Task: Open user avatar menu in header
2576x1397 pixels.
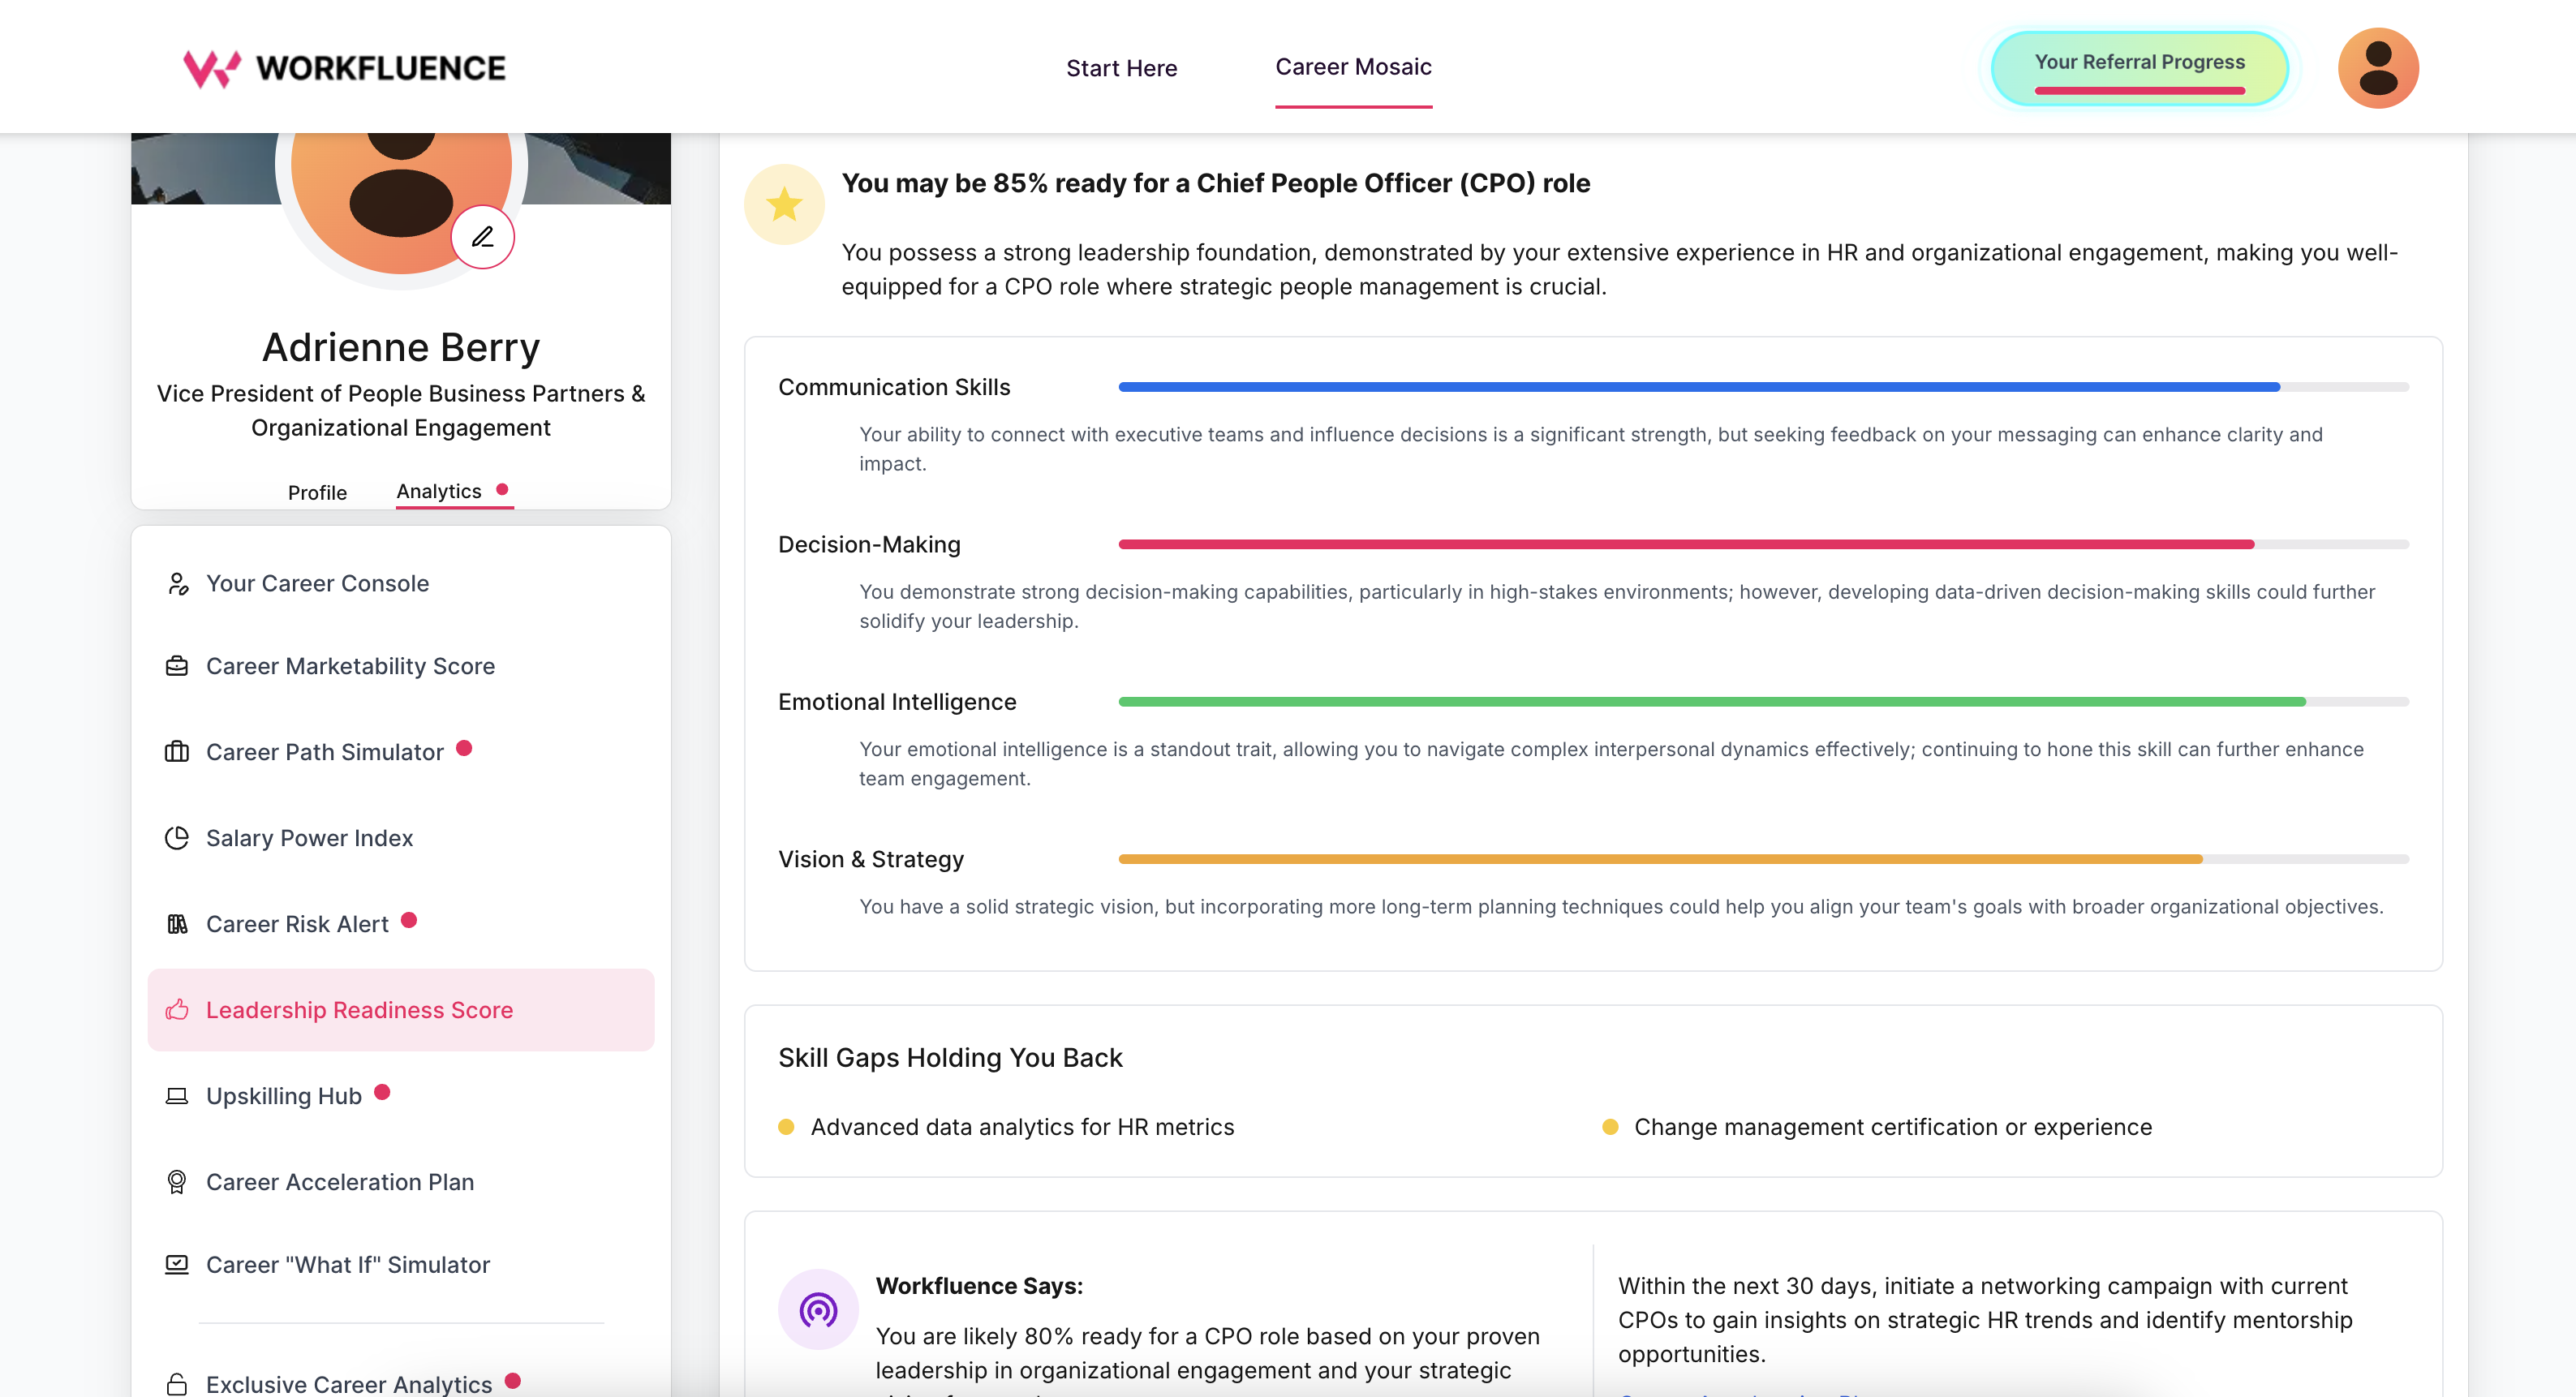Action: click(2377, 68)
